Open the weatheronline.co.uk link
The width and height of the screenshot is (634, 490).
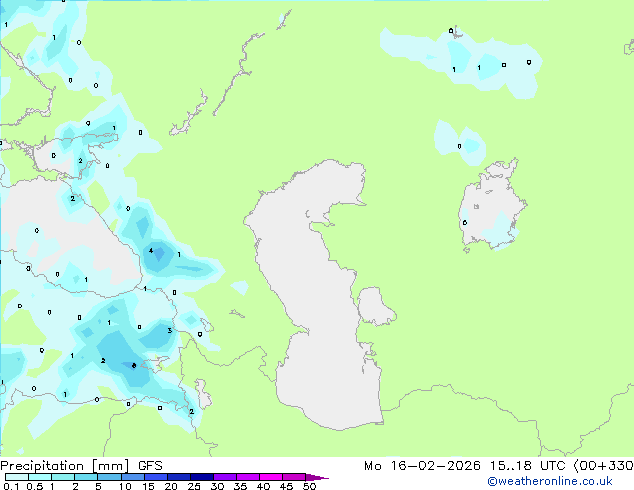[x=549, y=481]
